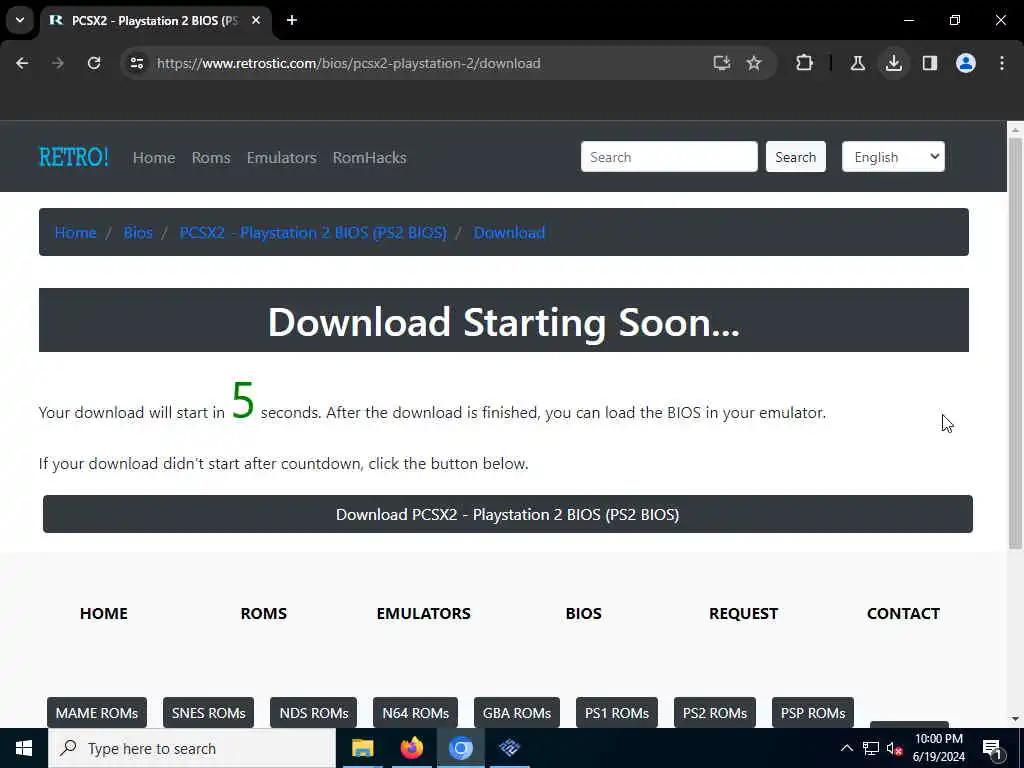
Task: Open the Chrome profile avatar
Action: (x=966, y=63)
